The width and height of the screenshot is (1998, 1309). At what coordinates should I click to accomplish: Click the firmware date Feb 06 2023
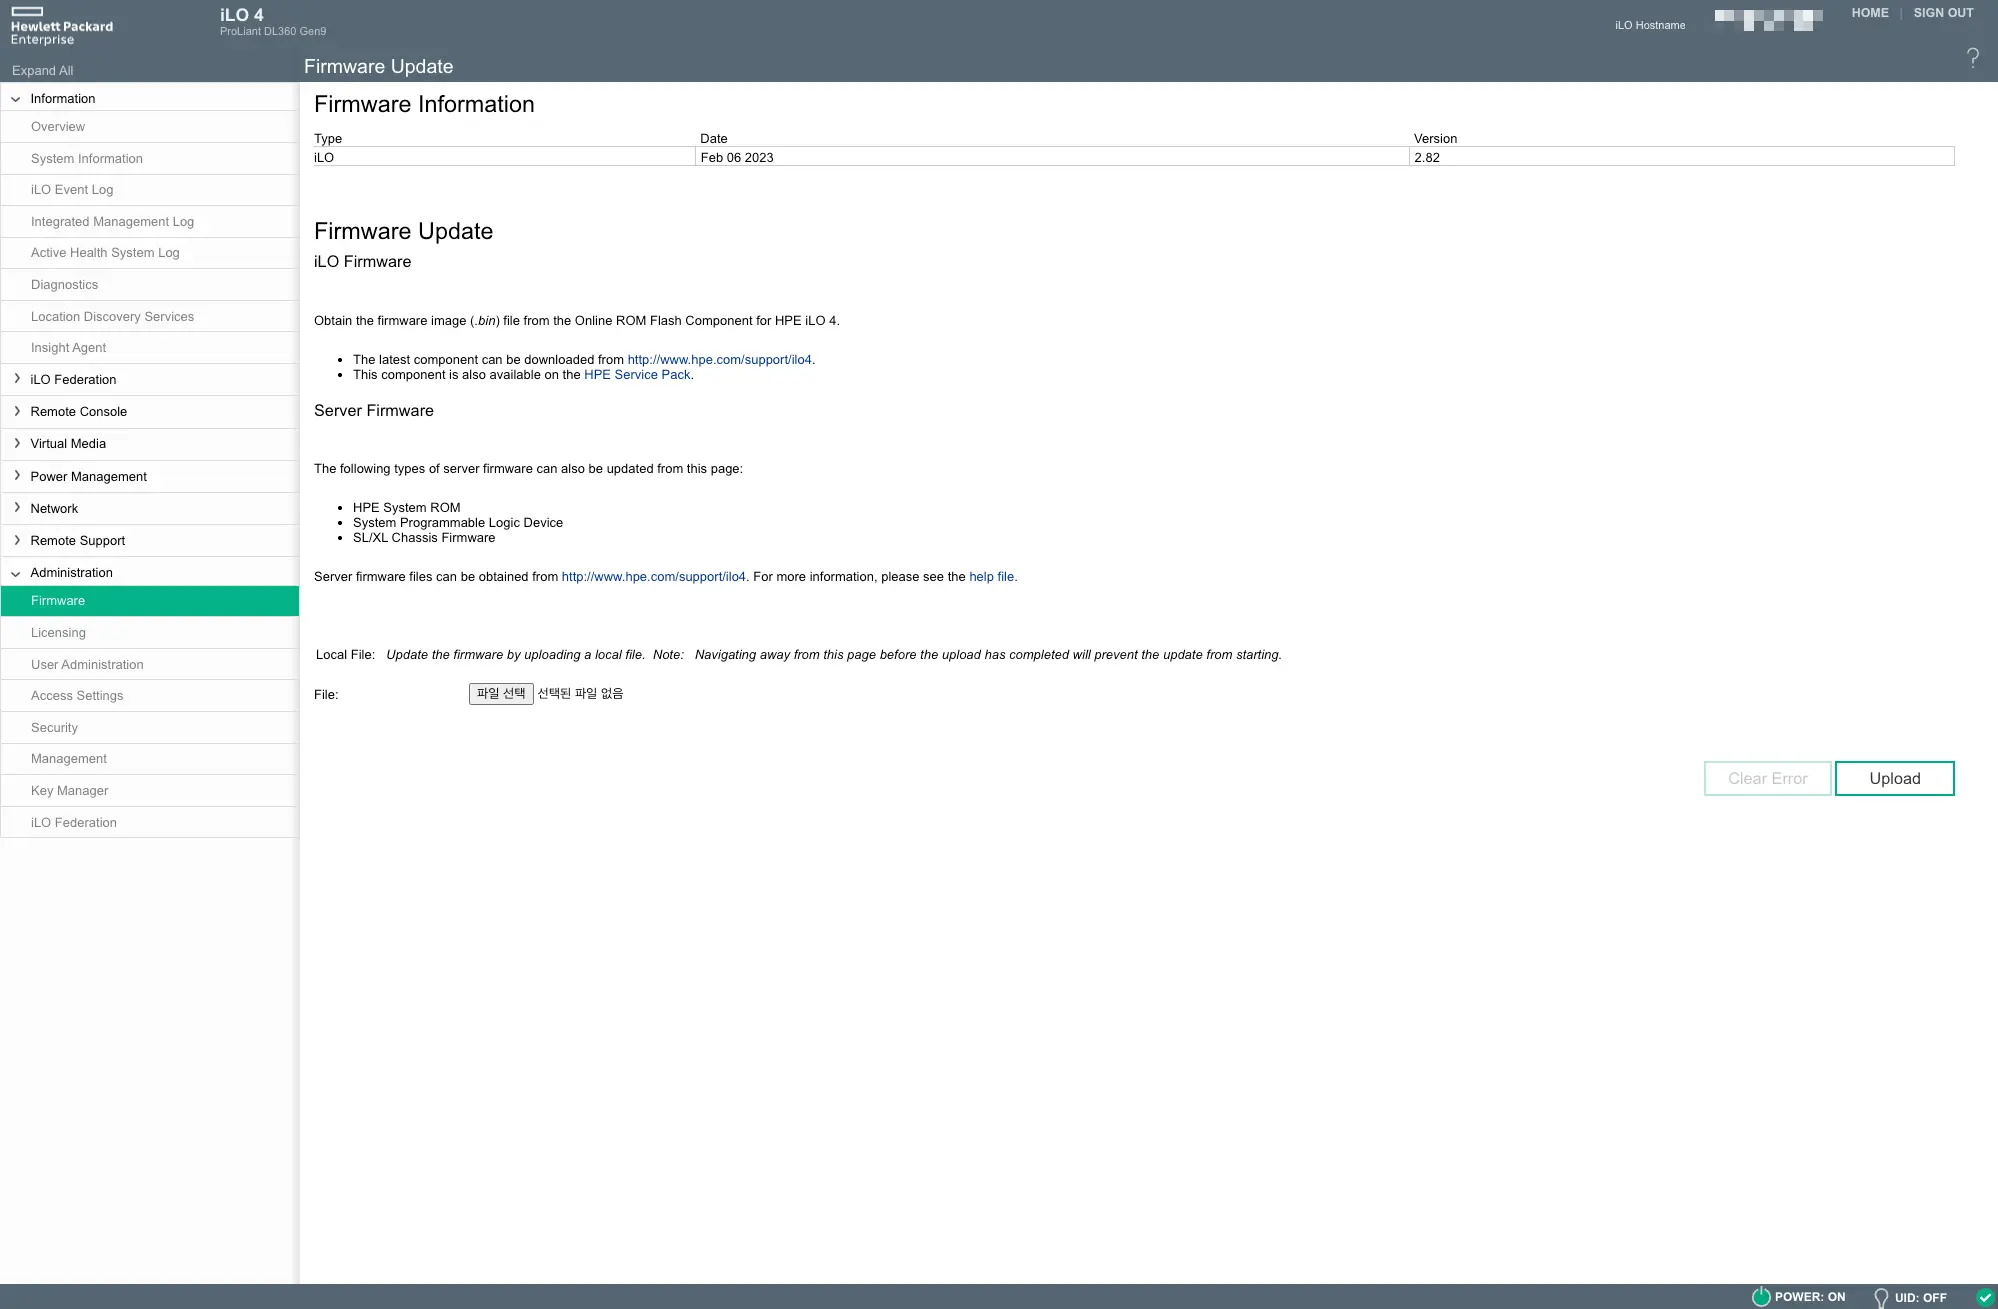(x=737, y=158)
